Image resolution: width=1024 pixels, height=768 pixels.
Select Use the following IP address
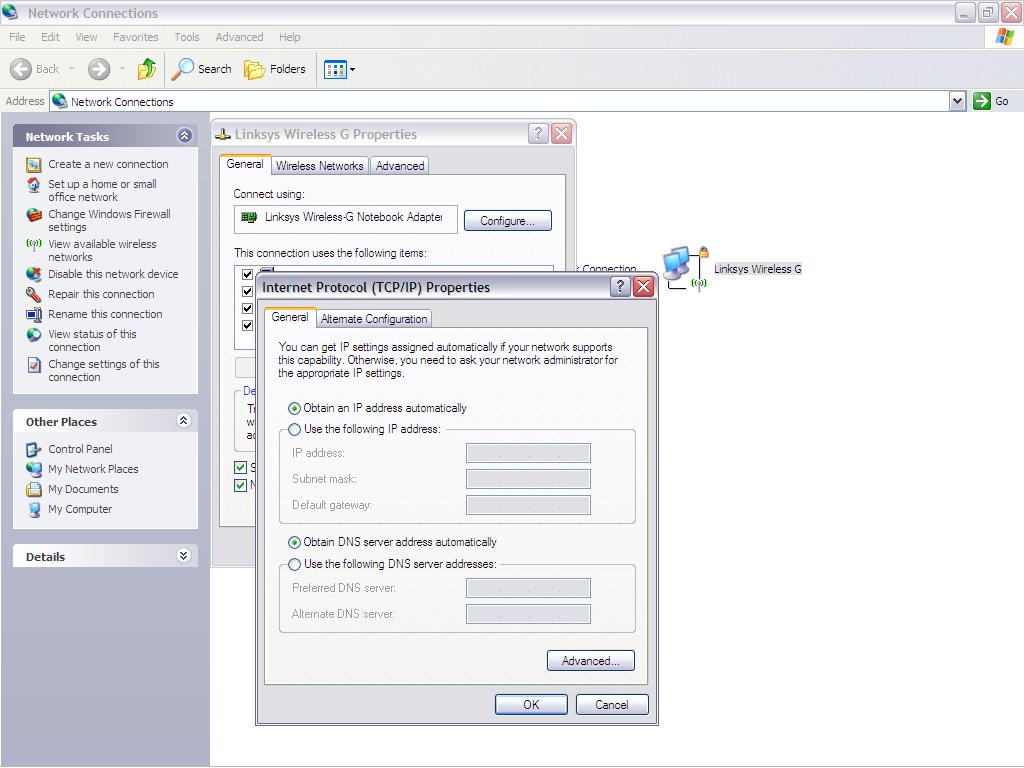point(295,430)
